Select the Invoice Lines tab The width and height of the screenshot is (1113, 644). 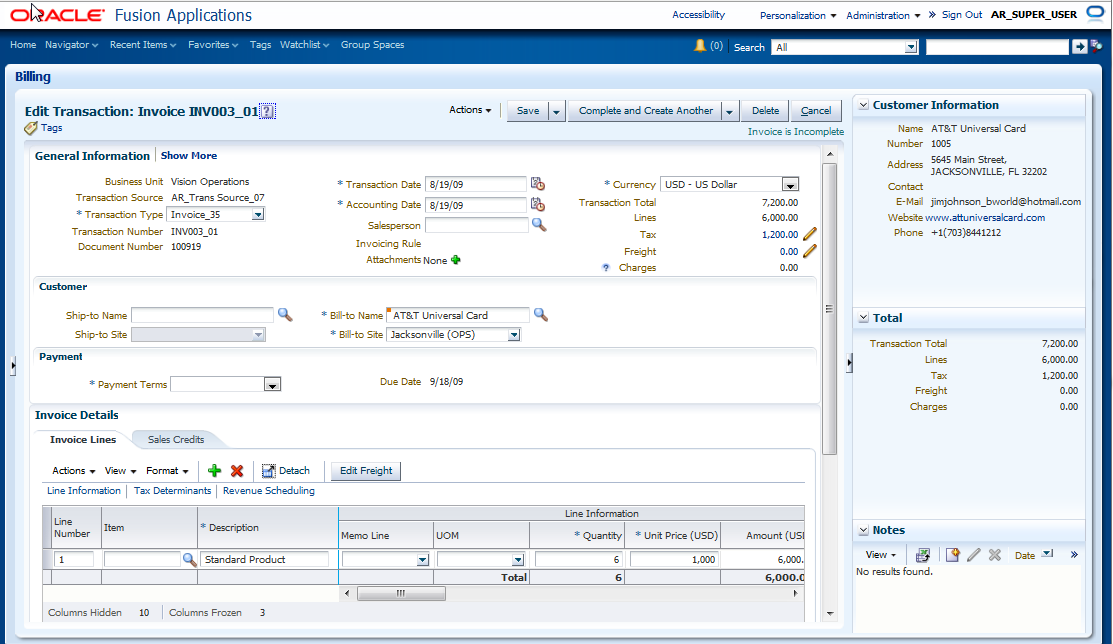[83, 440]
